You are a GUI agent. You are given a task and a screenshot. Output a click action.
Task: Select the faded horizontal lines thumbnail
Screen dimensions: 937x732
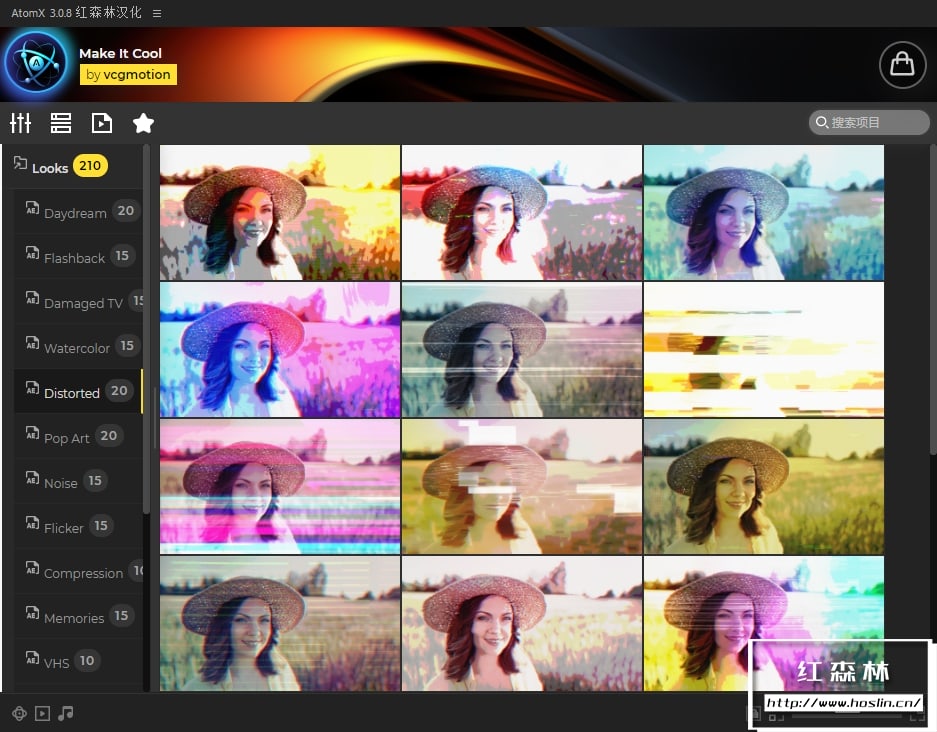pyautogui.click(x=280, y=624)
